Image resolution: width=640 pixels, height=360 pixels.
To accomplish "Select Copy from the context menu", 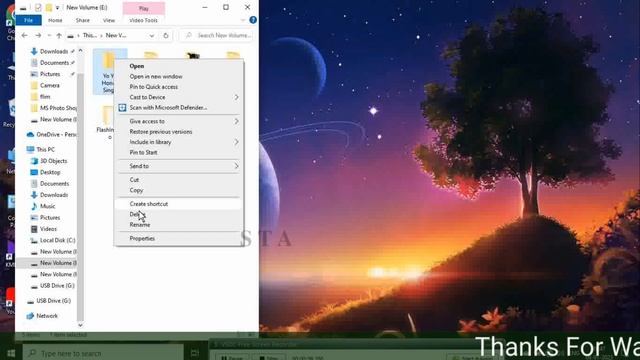I will pyautogui.click(x=136, y=190).
